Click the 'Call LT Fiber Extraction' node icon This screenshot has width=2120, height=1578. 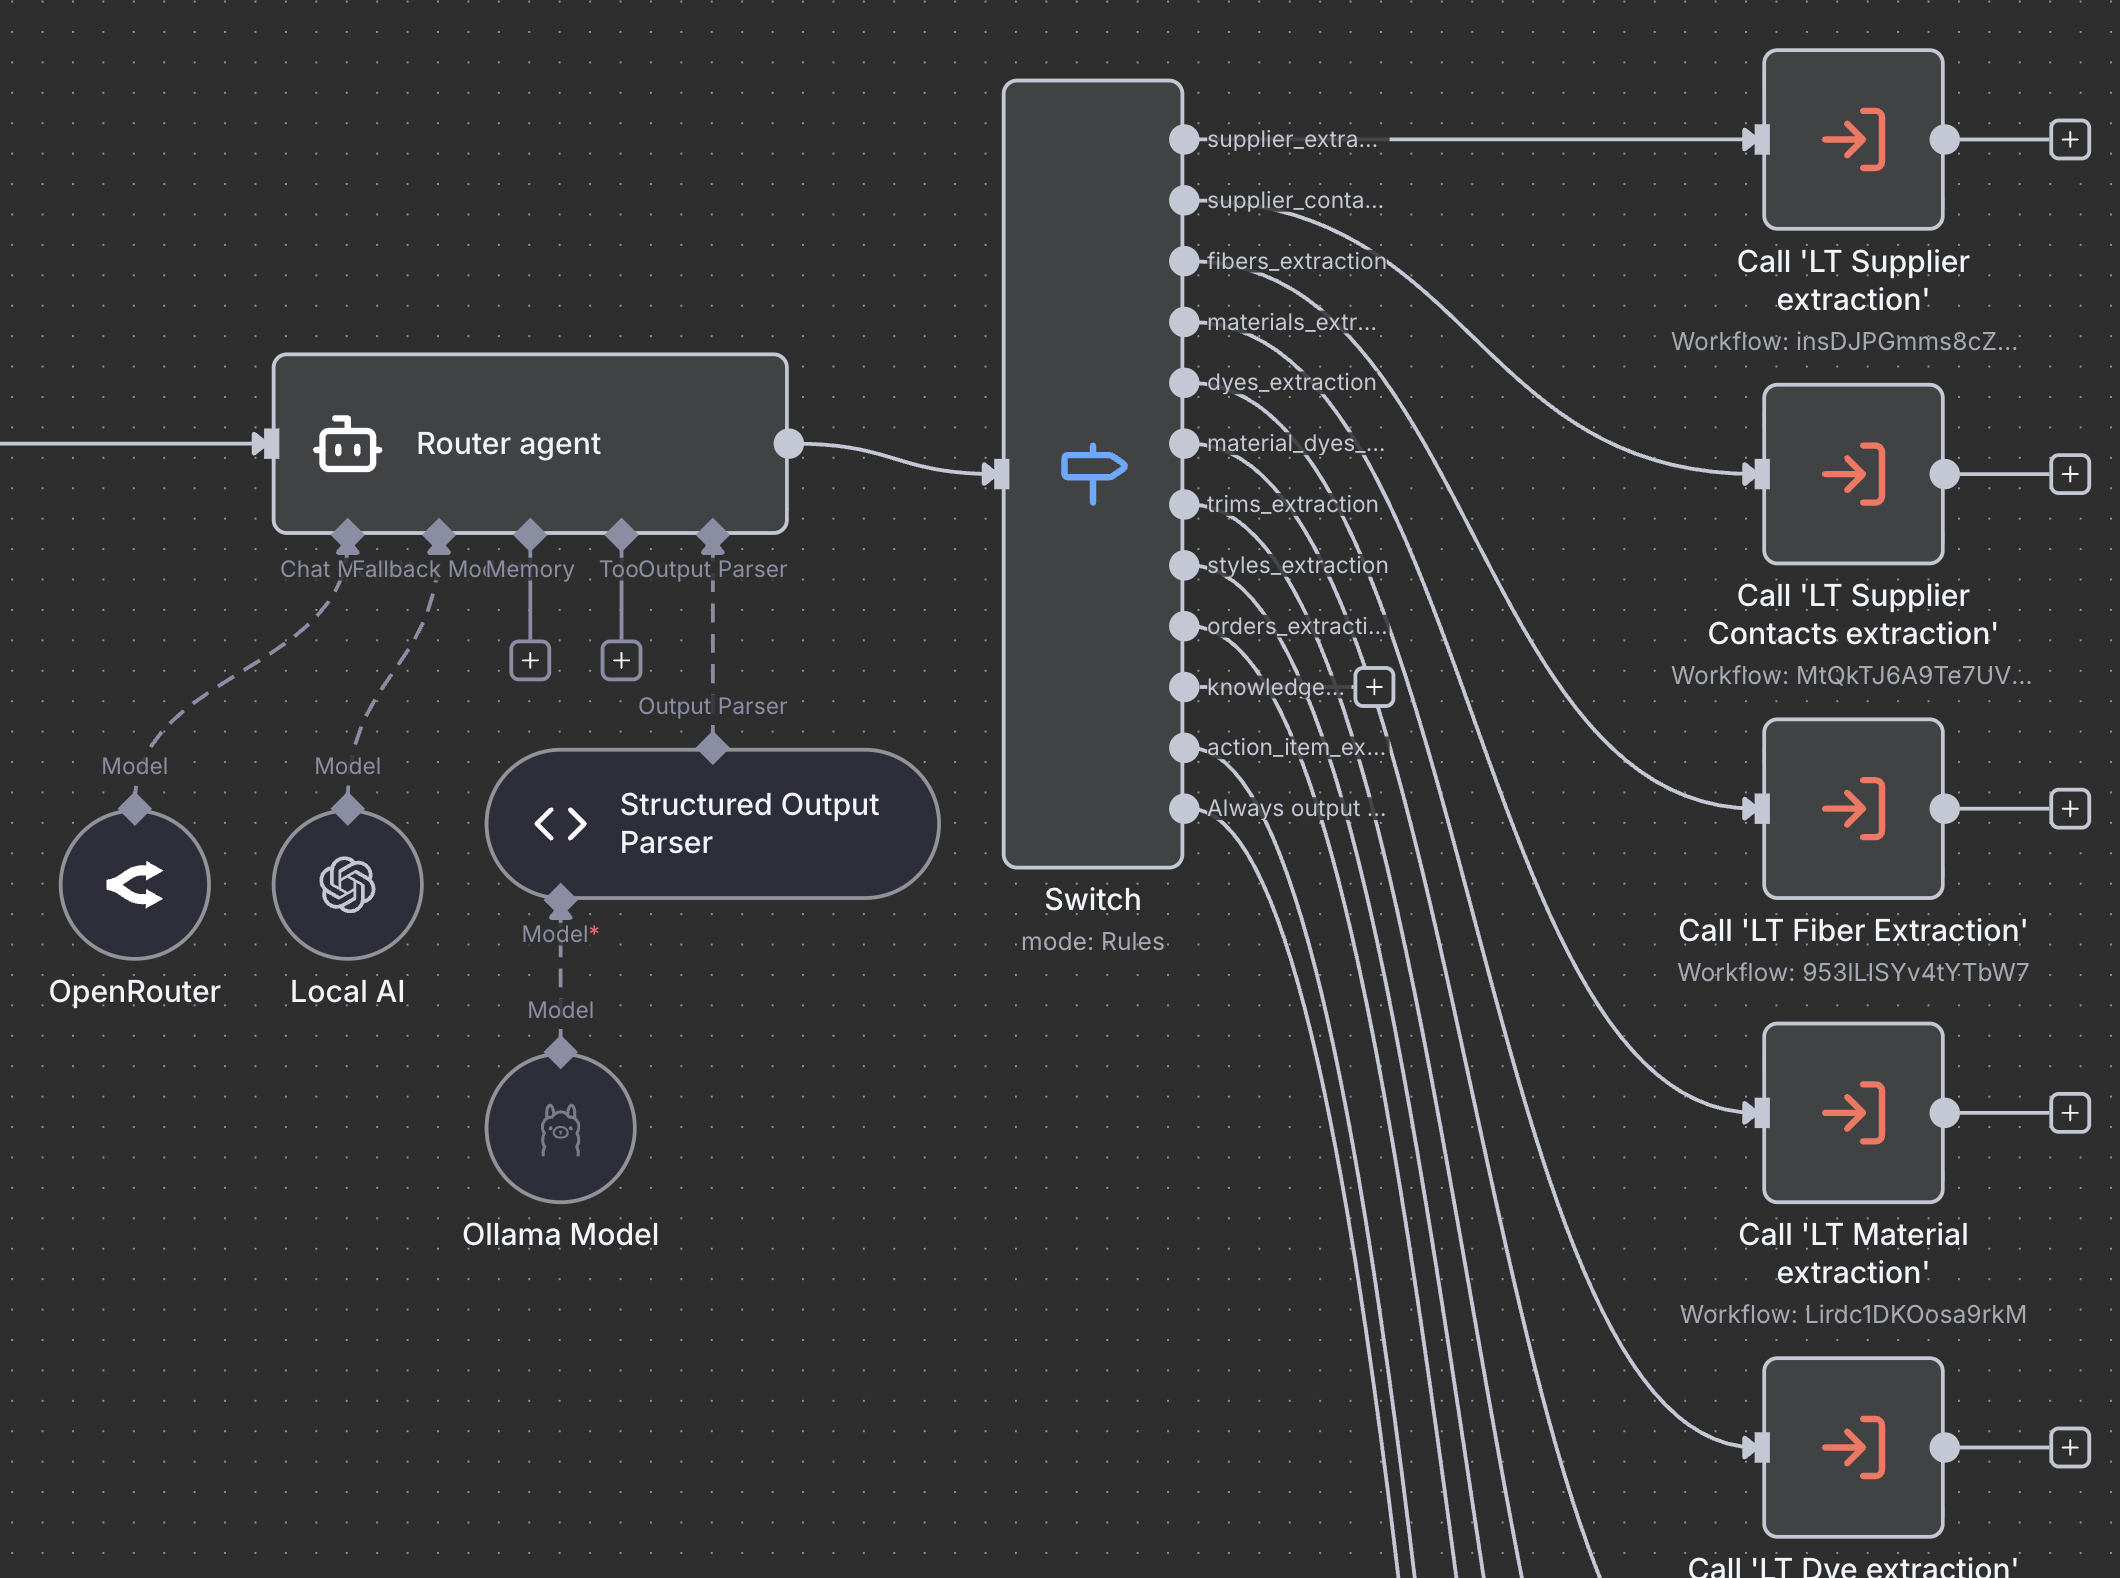[x=1852, y=808]
